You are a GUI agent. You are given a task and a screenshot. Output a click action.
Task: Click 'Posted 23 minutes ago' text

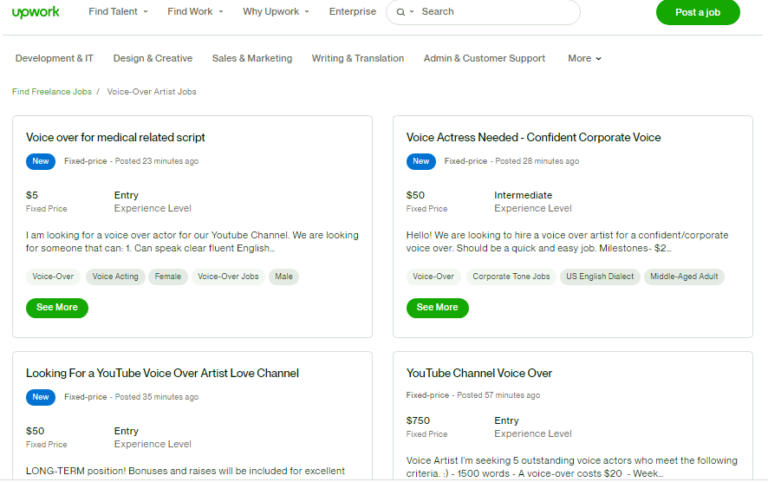pos(157,161)
